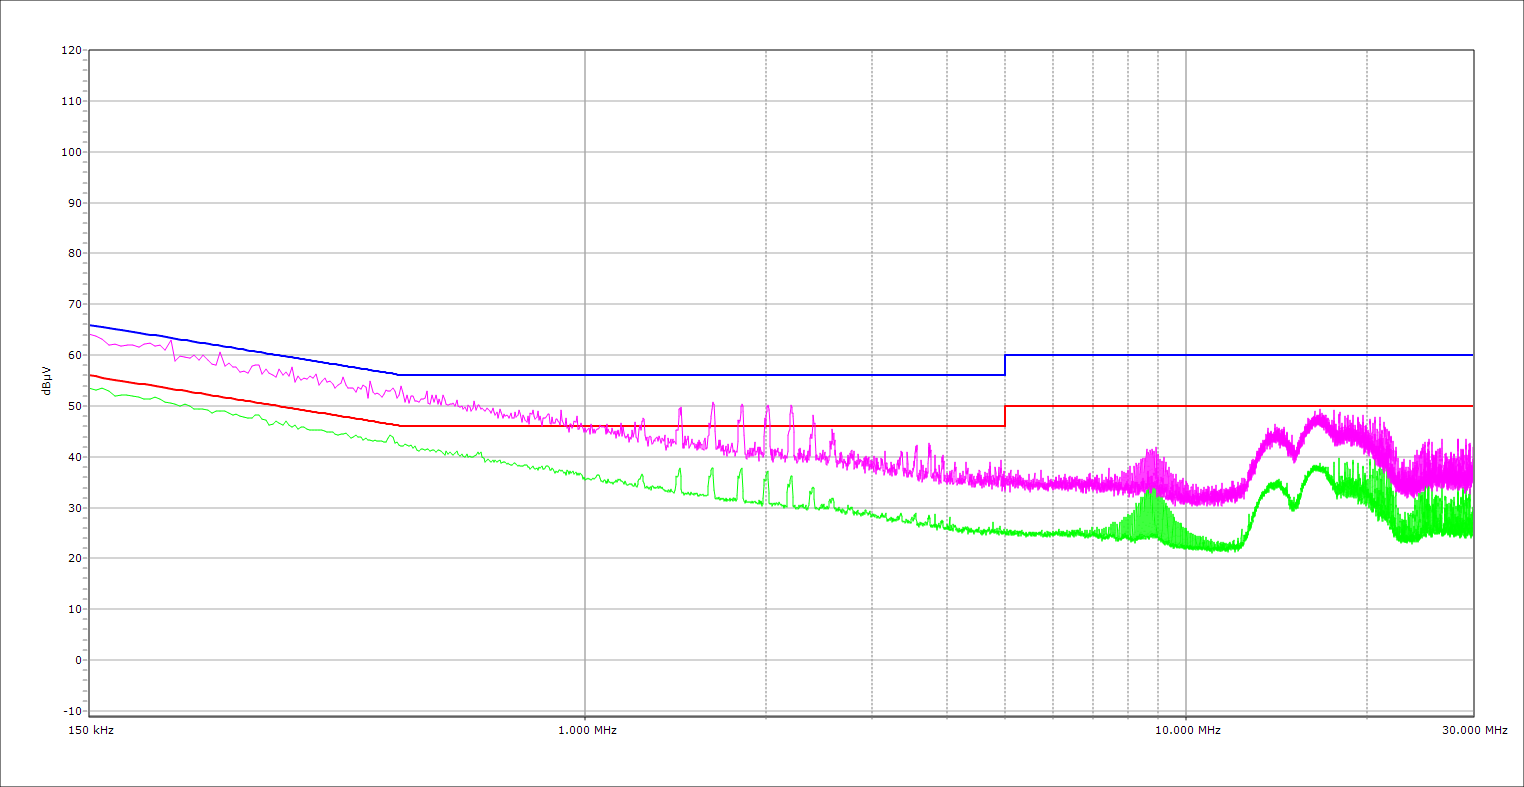Click the magenta trace's start at 150 kHz

coord(91,335)
